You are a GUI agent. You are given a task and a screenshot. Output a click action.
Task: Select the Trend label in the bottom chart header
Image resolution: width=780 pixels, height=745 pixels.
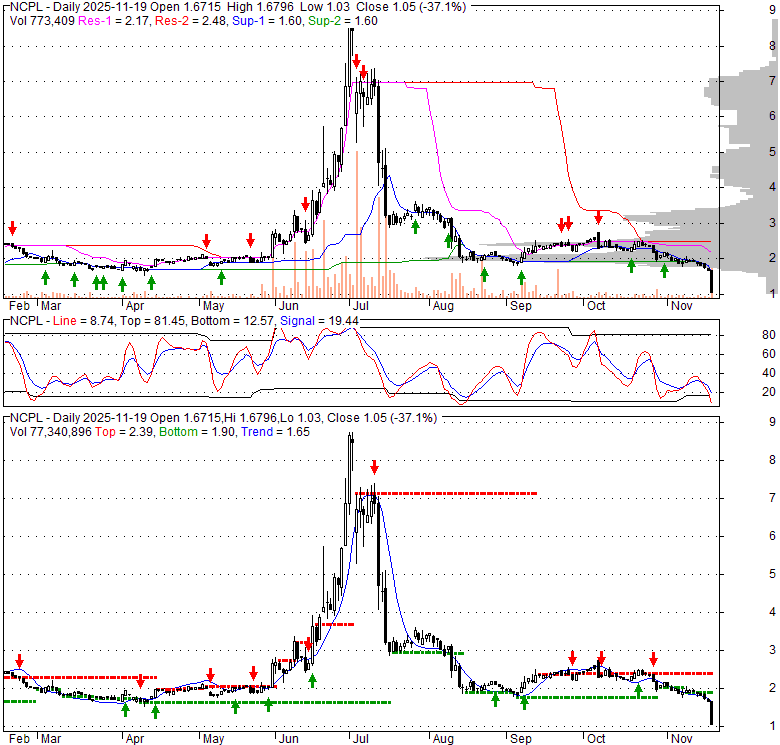click(x=257, y=432)
